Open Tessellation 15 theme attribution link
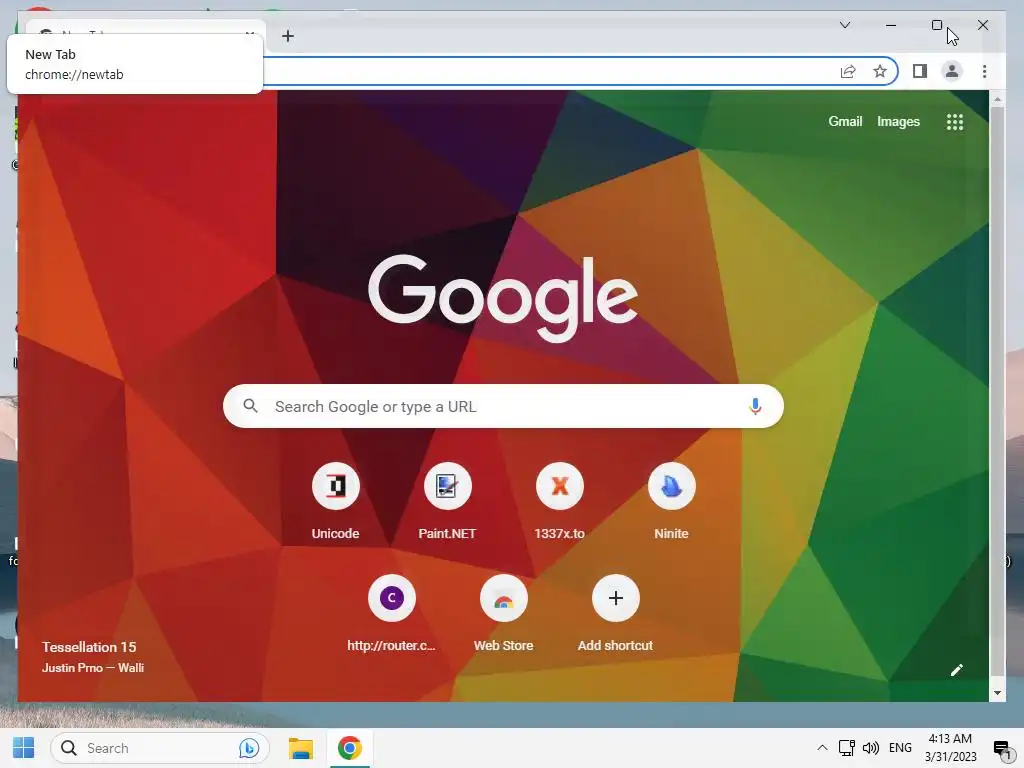Image resolution: width=1024 pixels, height=768 pixels. (89, 647)
